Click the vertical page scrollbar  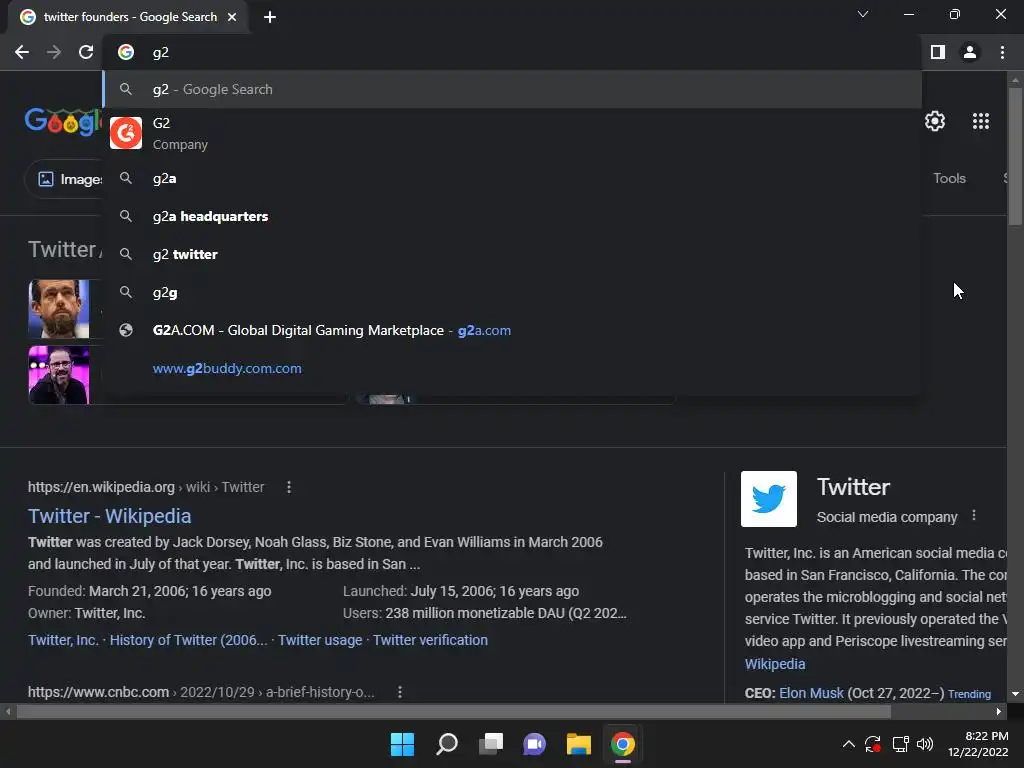(1015, 157)
